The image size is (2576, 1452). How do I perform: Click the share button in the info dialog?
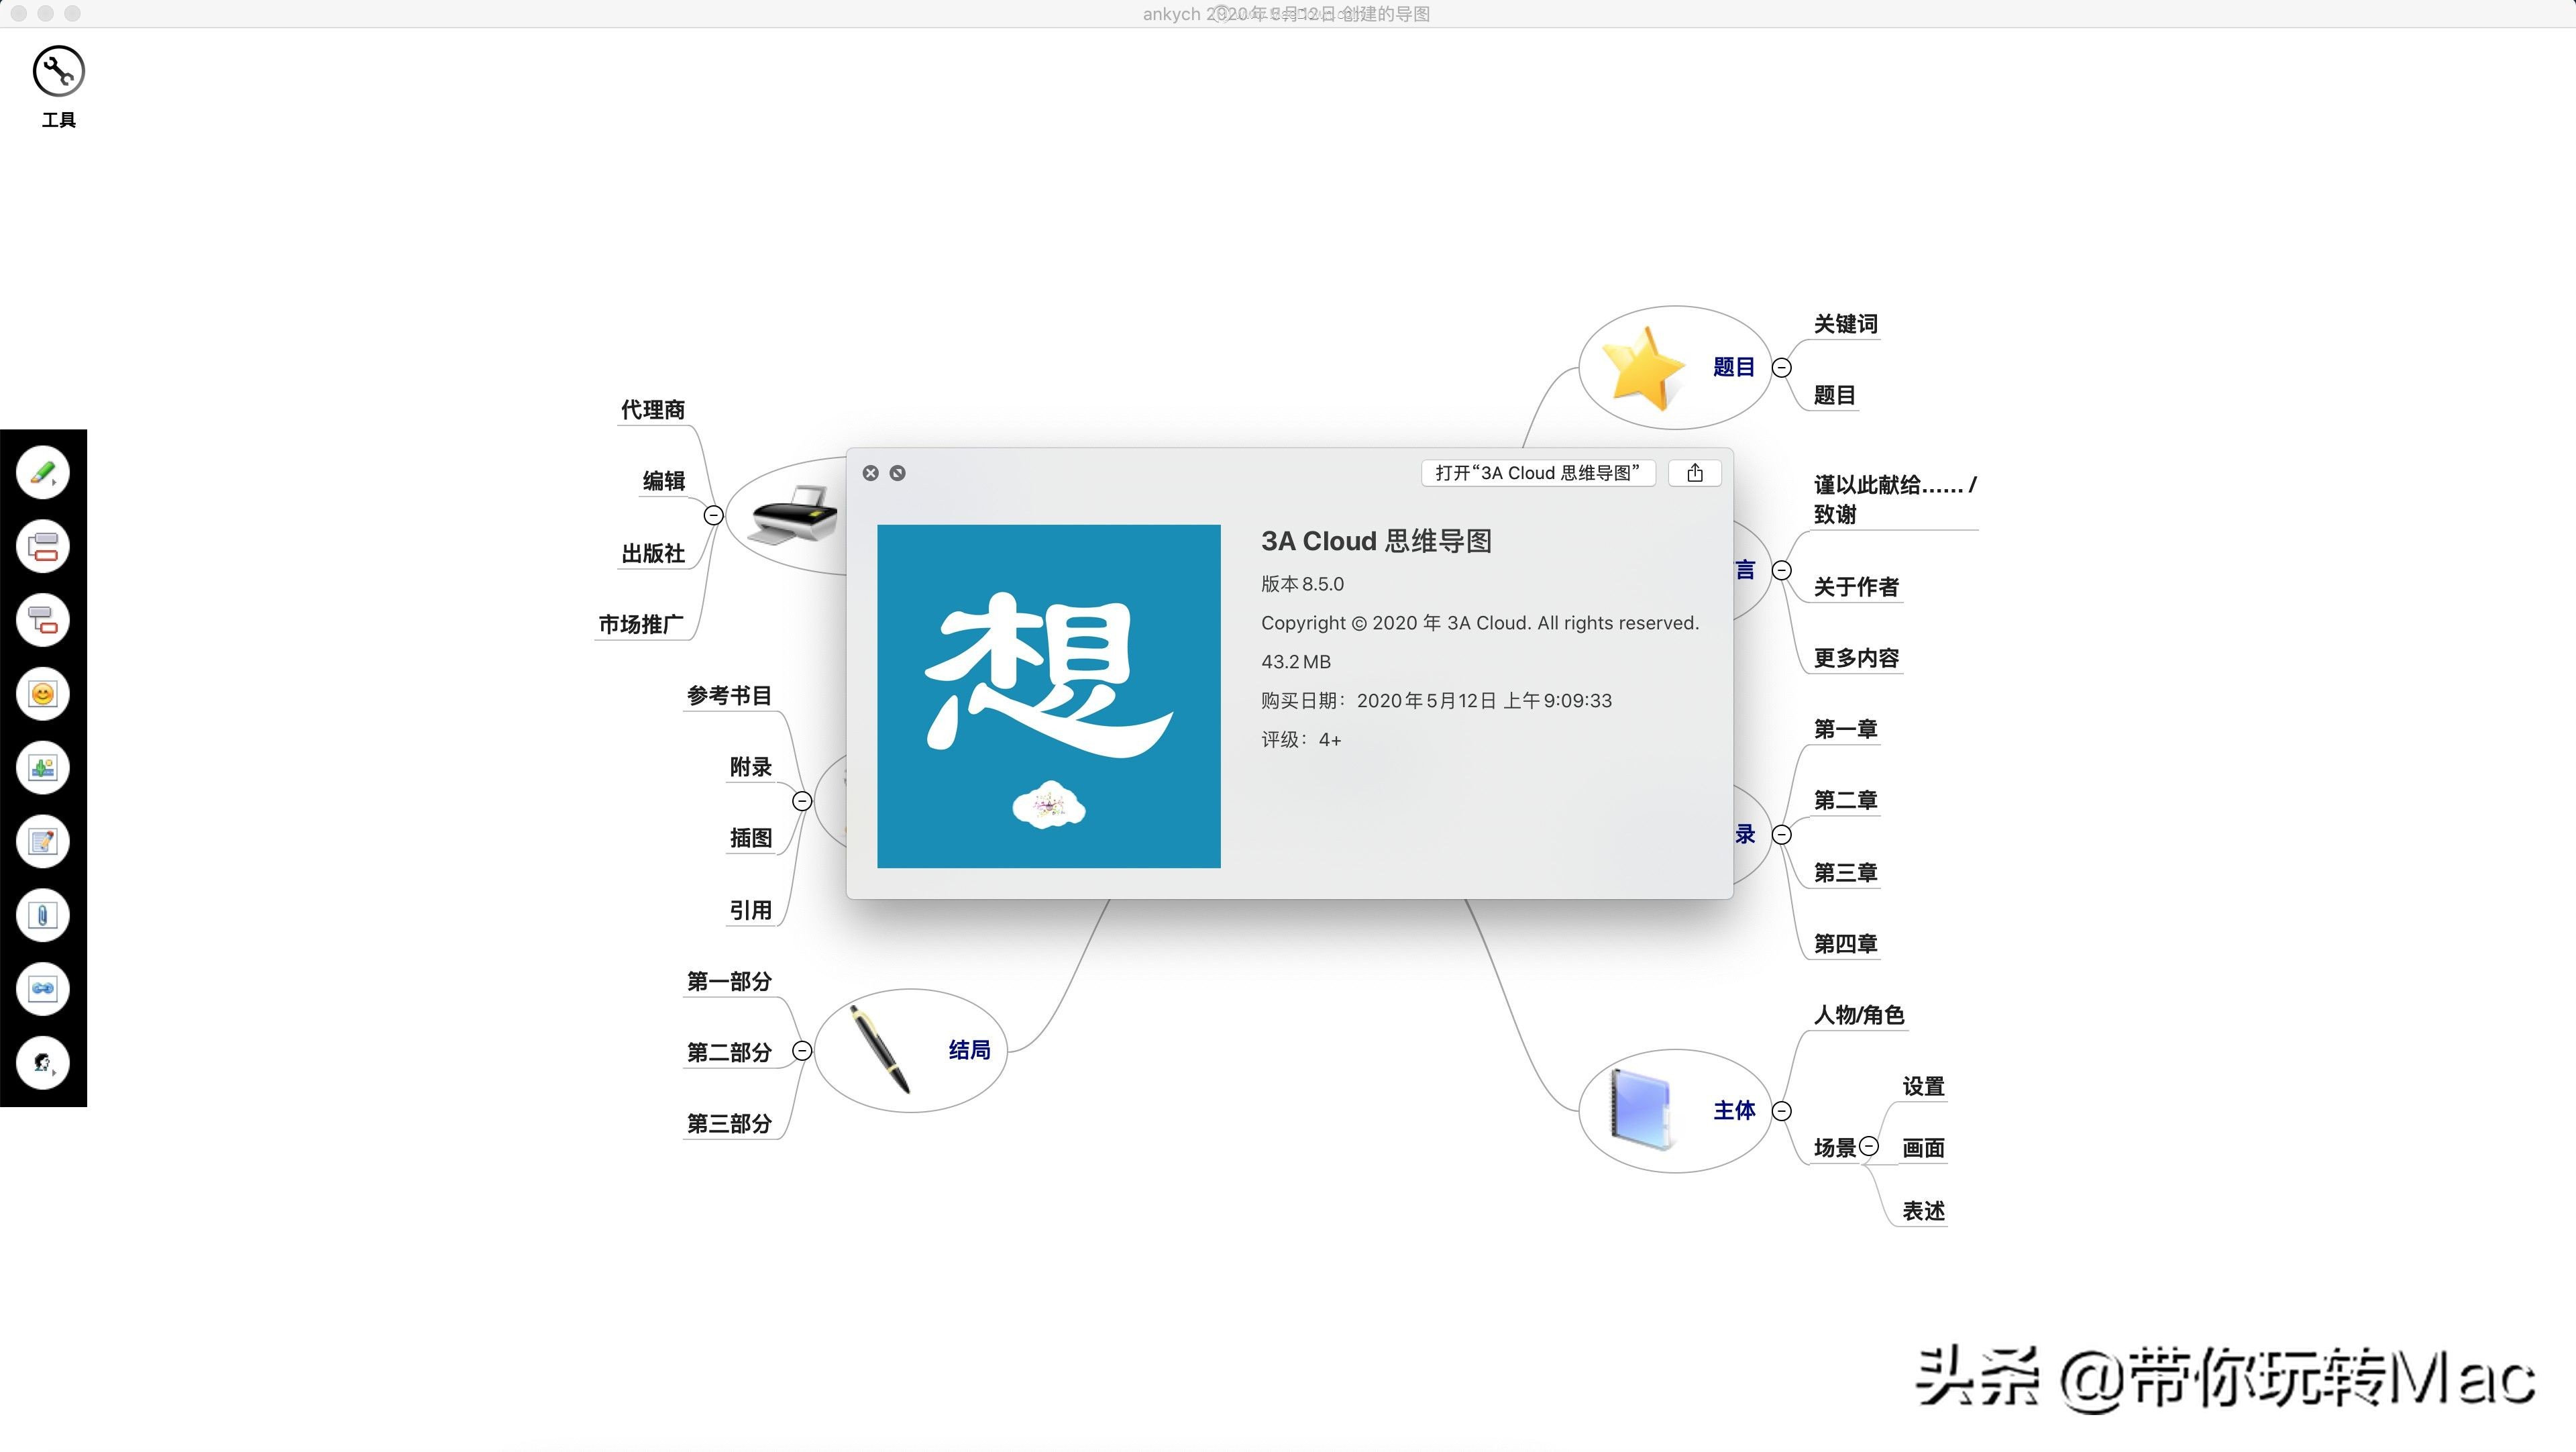click(x=1694, y=473)
